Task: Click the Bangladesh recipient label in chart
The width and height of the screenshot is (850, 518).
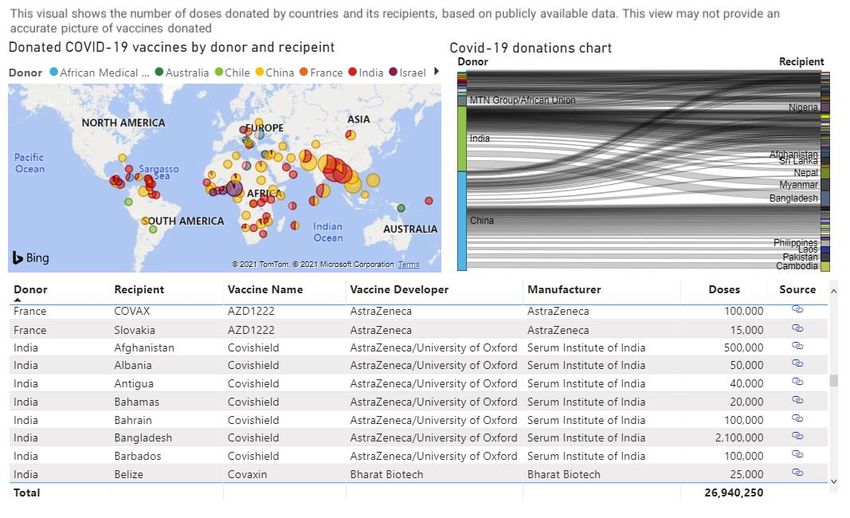Action: tap(793, 198)
